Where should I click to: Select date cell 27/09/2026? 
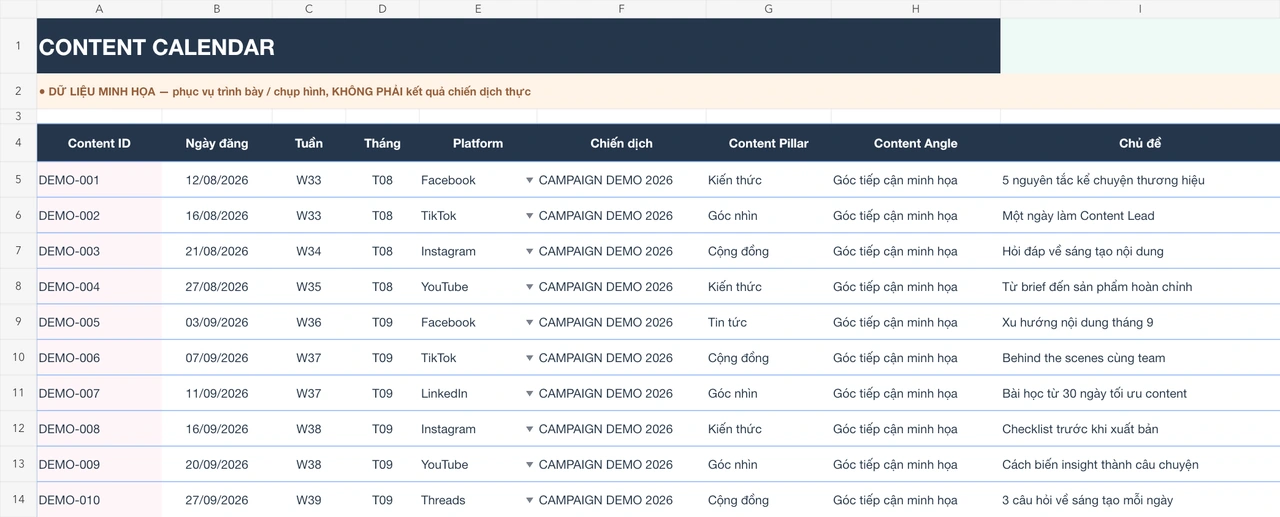pos(217,500)
